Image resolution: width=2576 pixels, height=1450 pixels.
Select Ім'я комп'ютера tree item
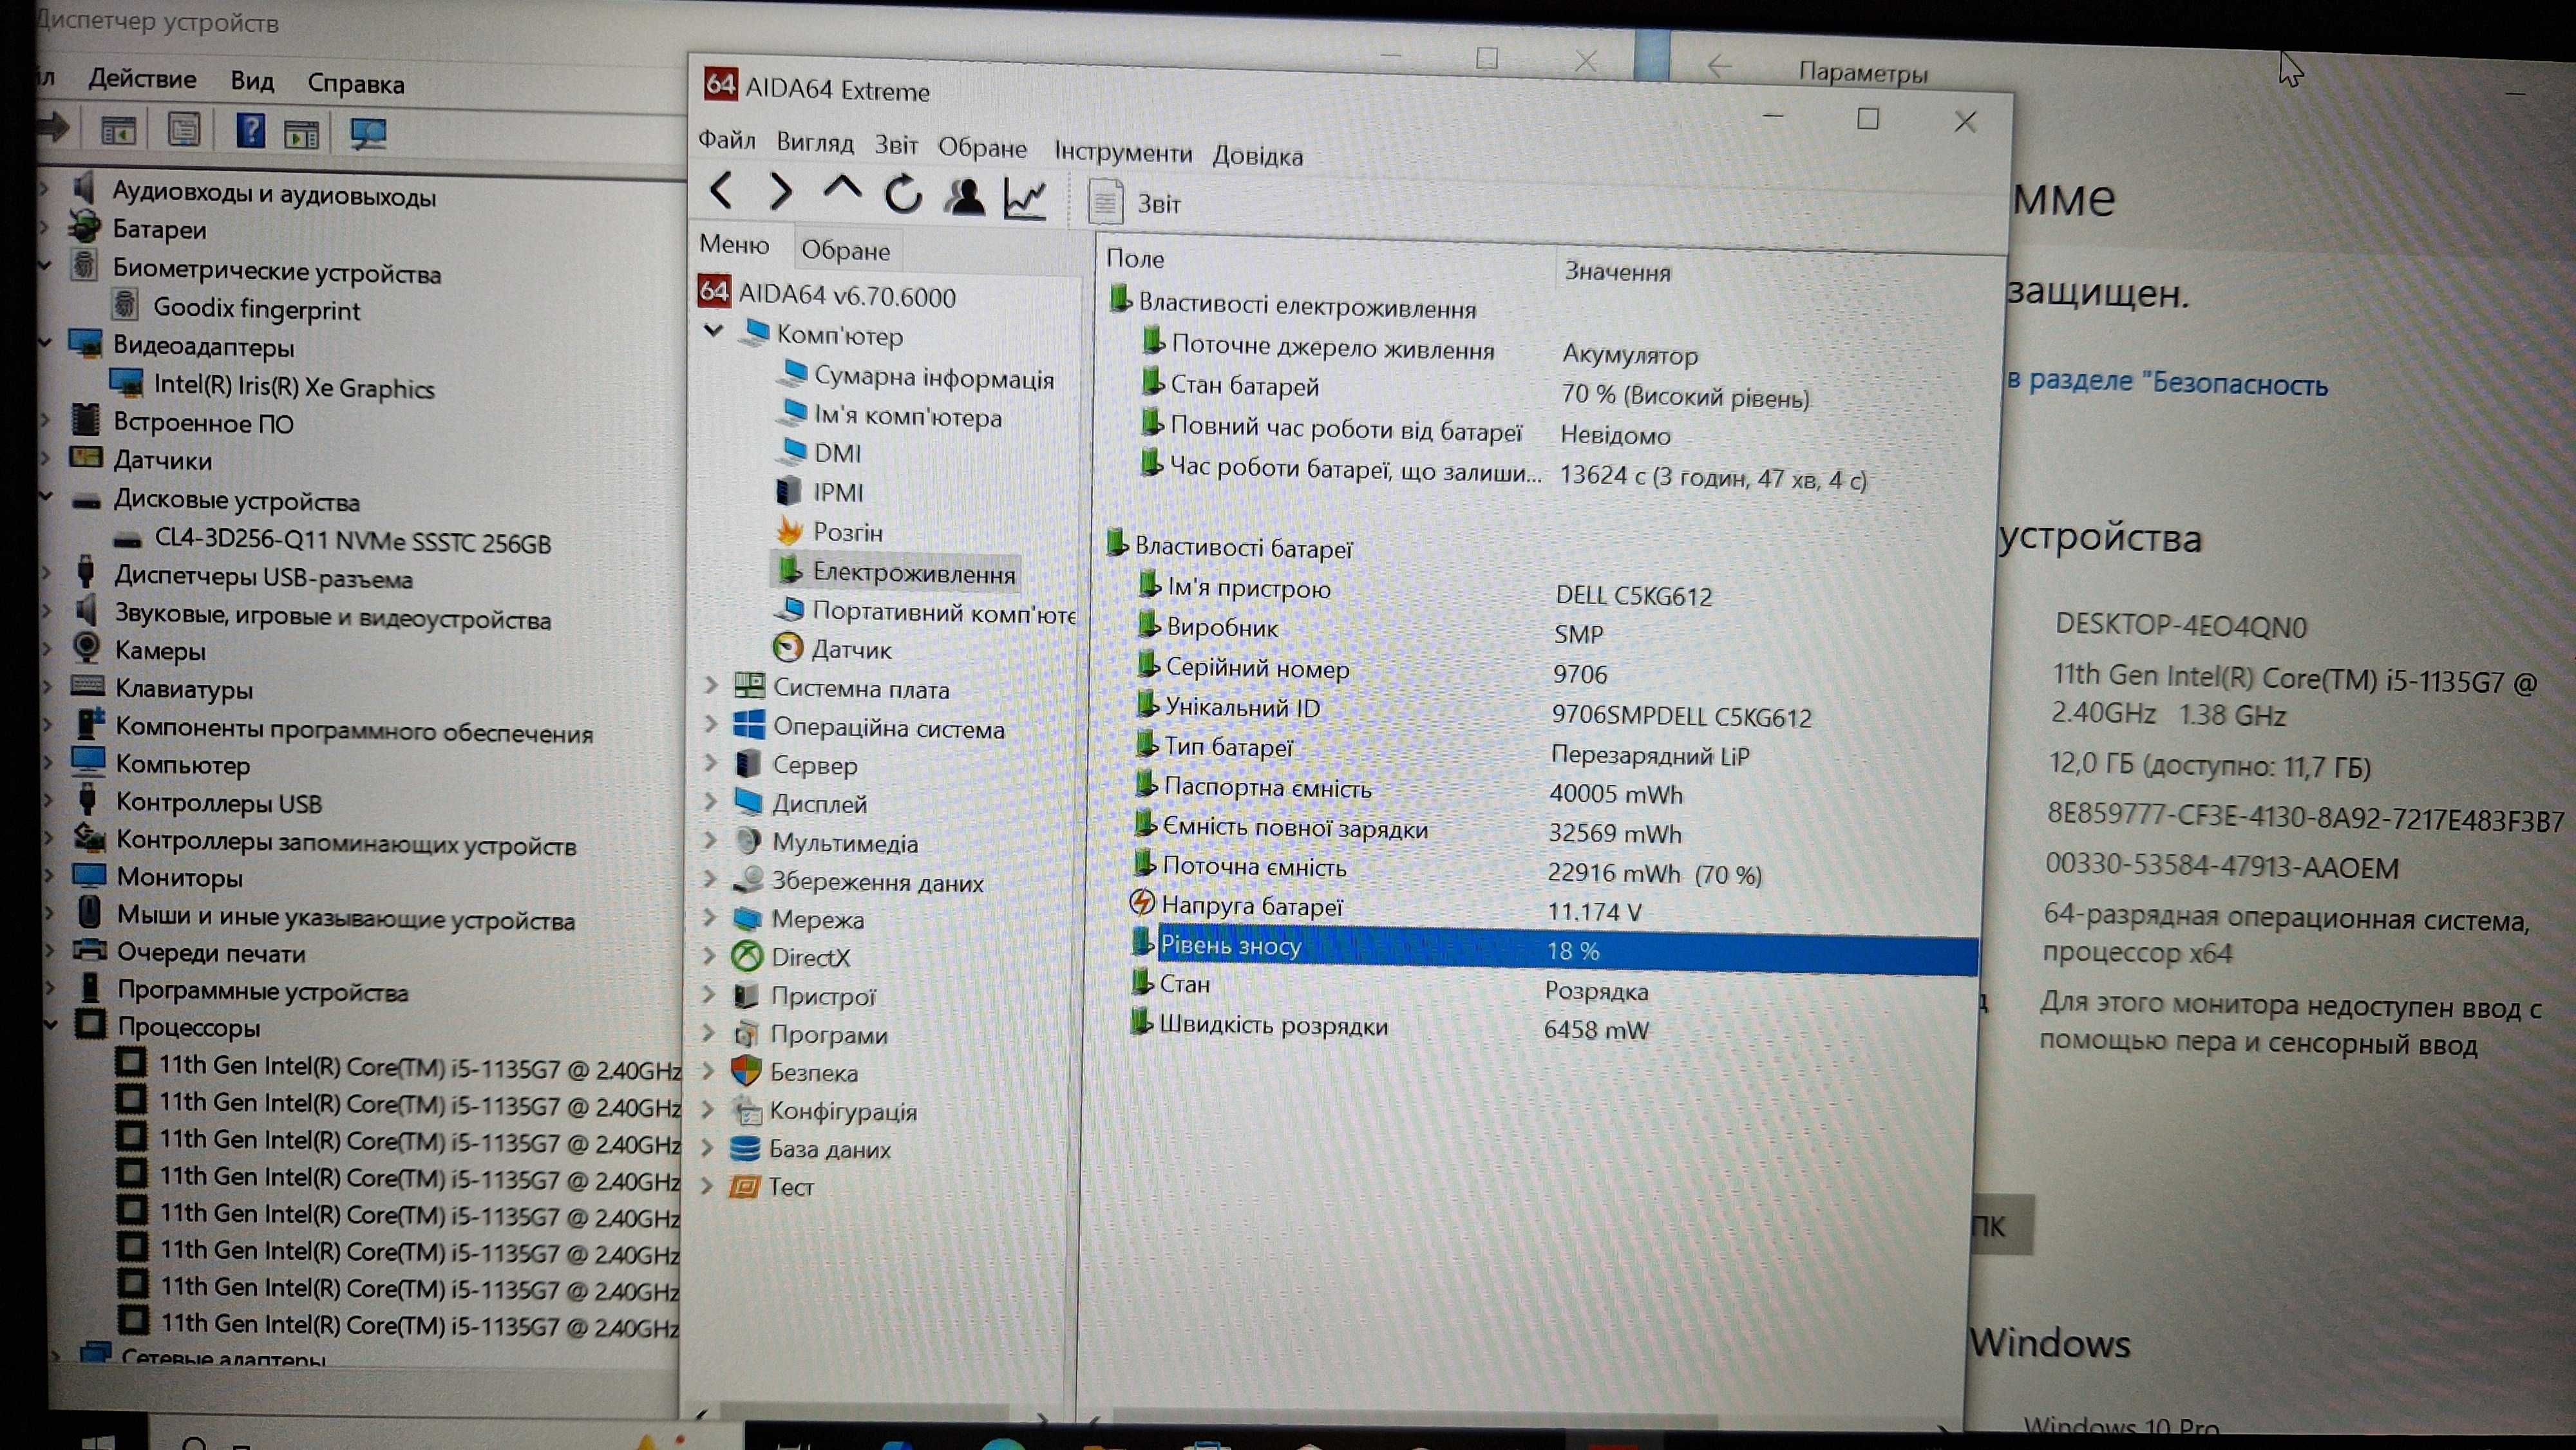coord(907,416)
